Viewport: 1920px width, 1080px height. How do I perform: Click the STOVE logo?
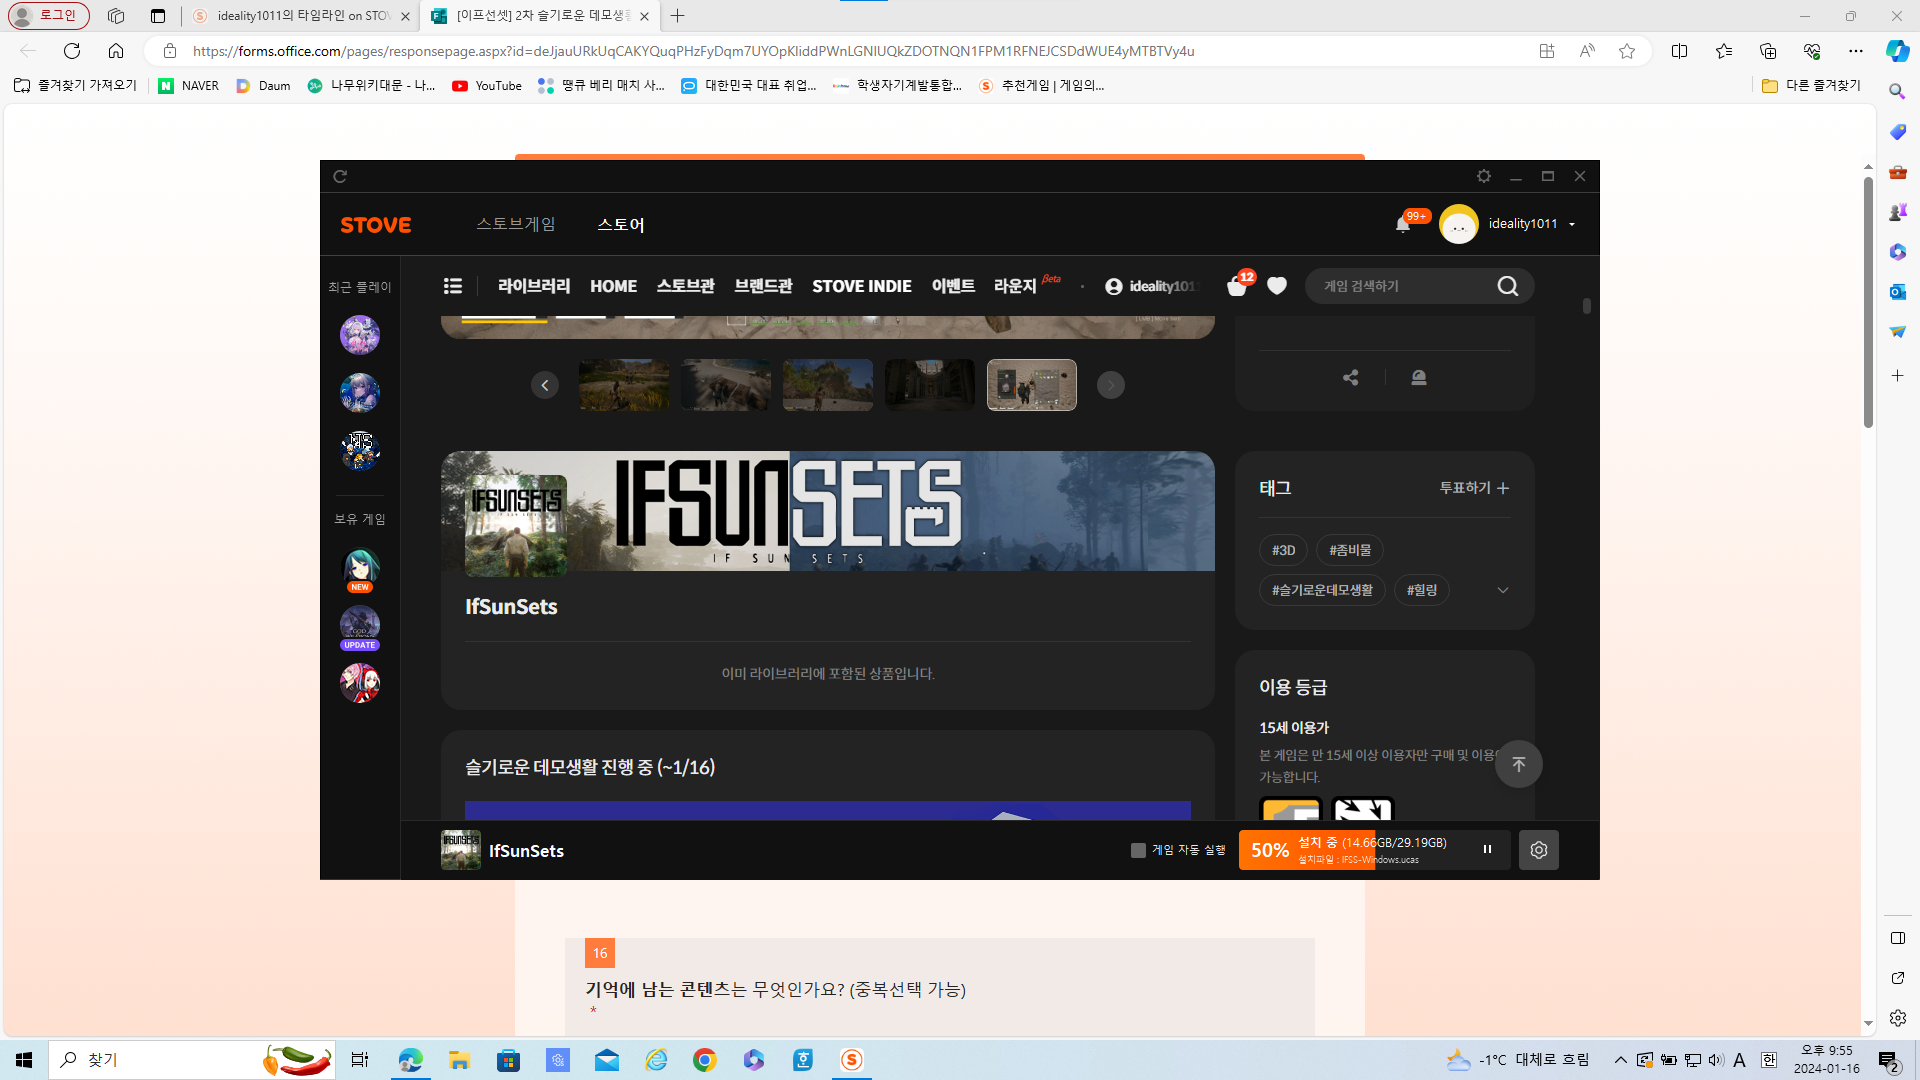pyautogui.click(x=376, y=225)
